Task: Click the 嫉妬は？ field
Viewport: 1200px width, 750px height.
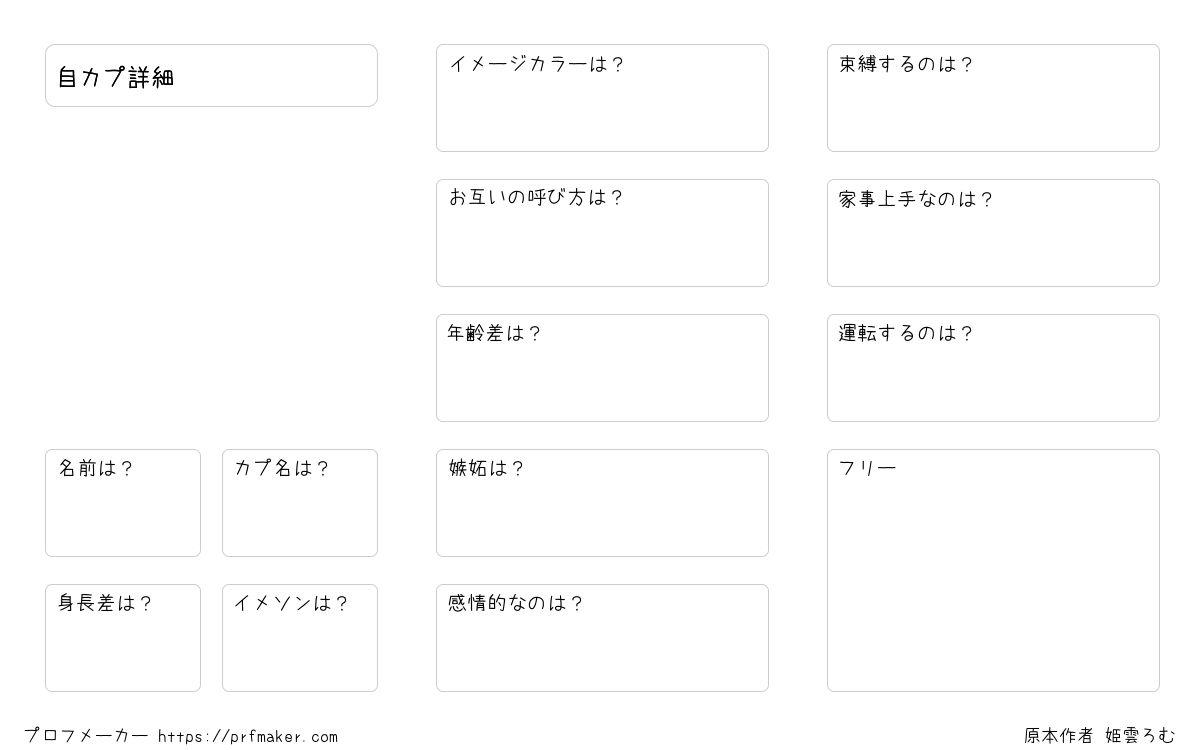Action: coord(602,503)
